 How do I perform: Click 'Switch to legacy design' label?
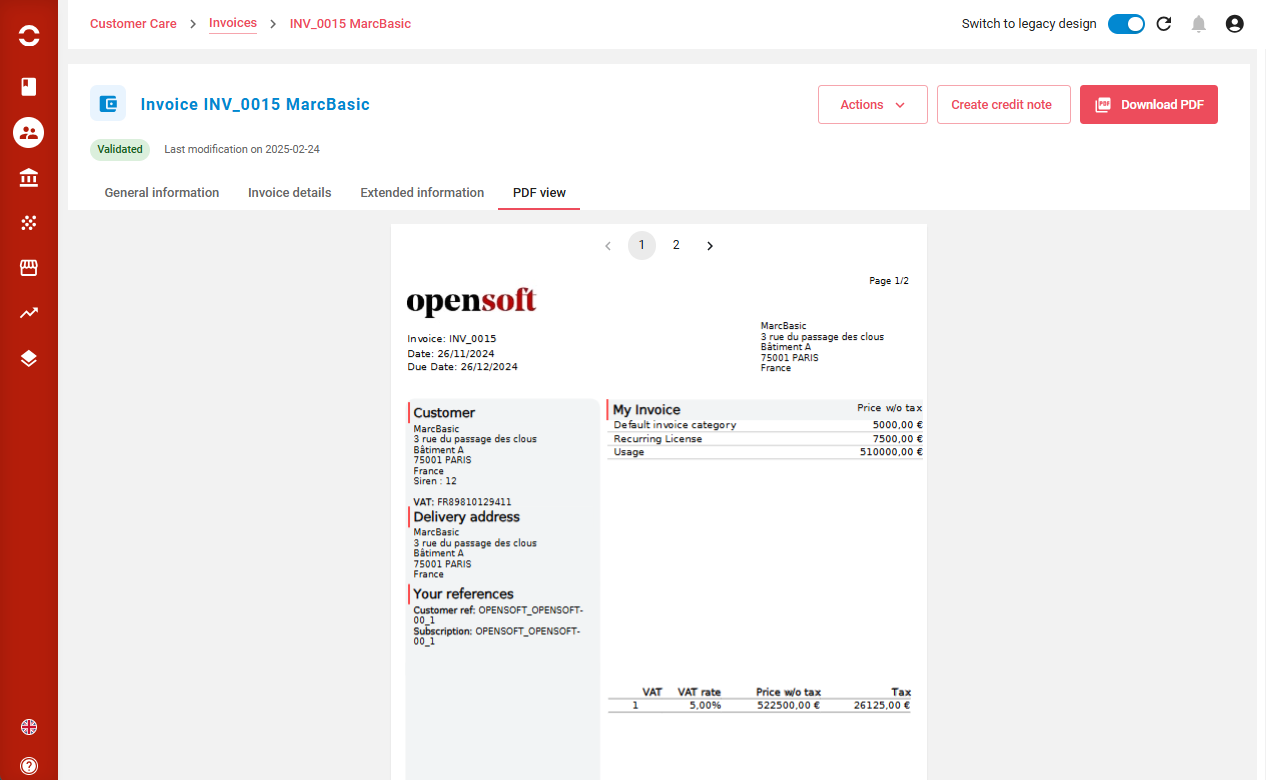click(1029, 24)
